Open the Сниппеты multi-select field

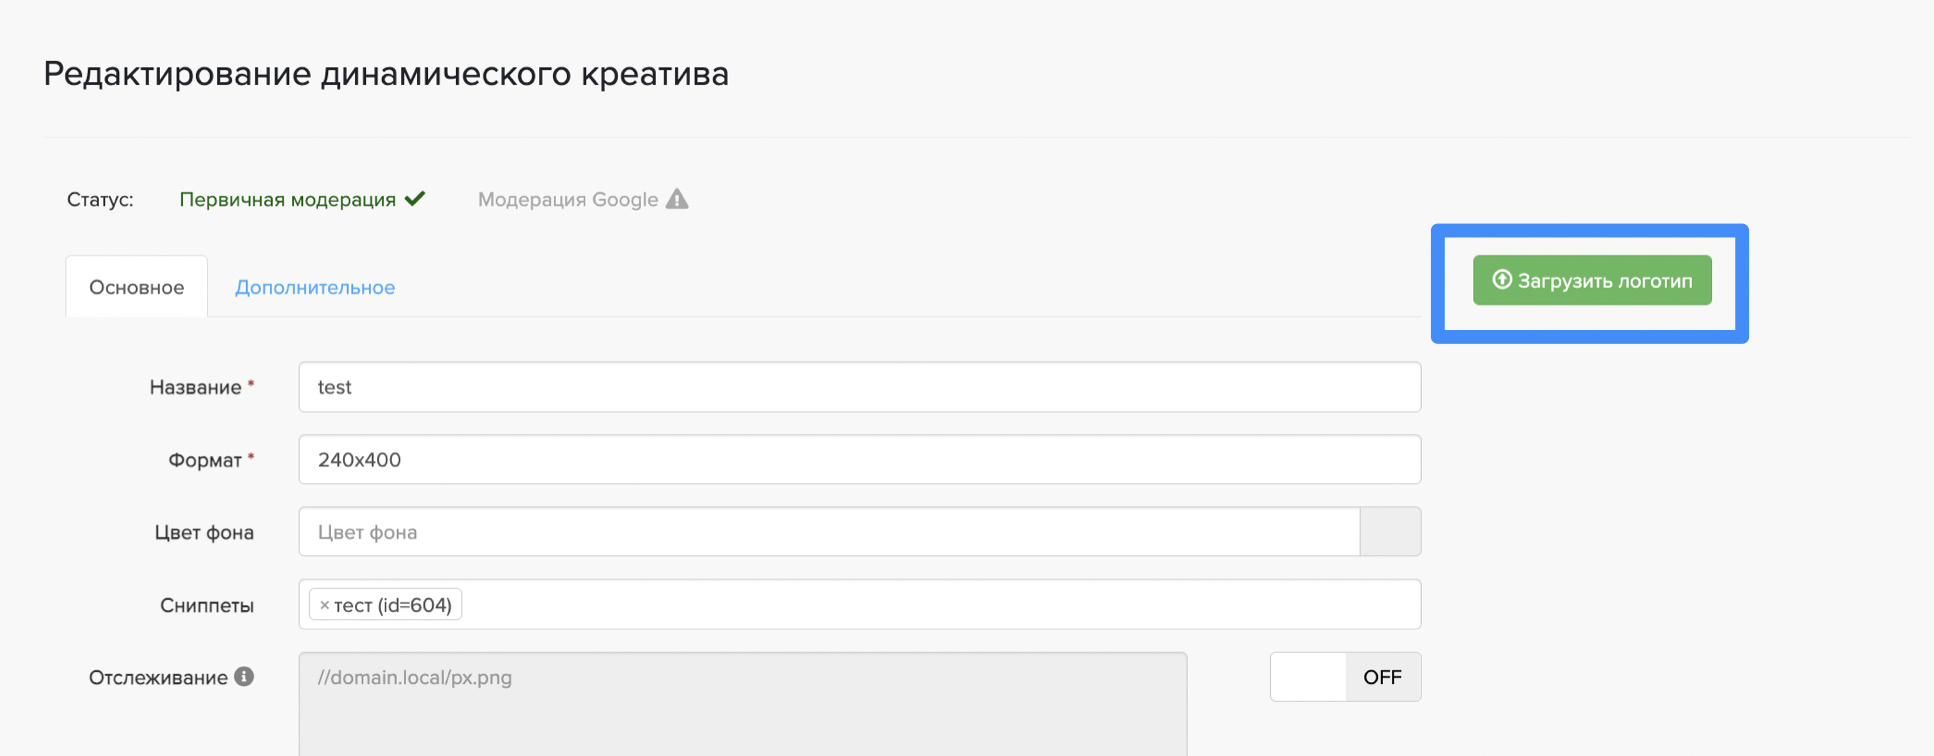(x=940, y=605)
